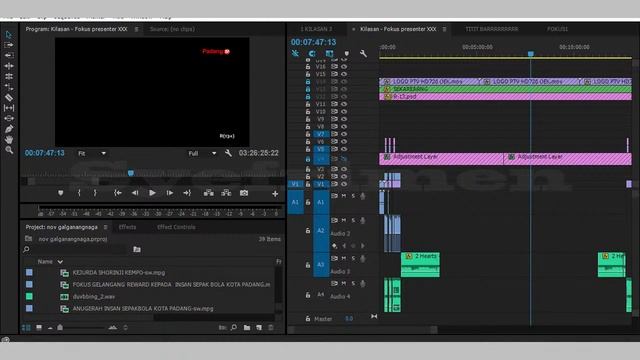
Task: Open the FOKUS1 sequence tab
Action: point(558,29)
